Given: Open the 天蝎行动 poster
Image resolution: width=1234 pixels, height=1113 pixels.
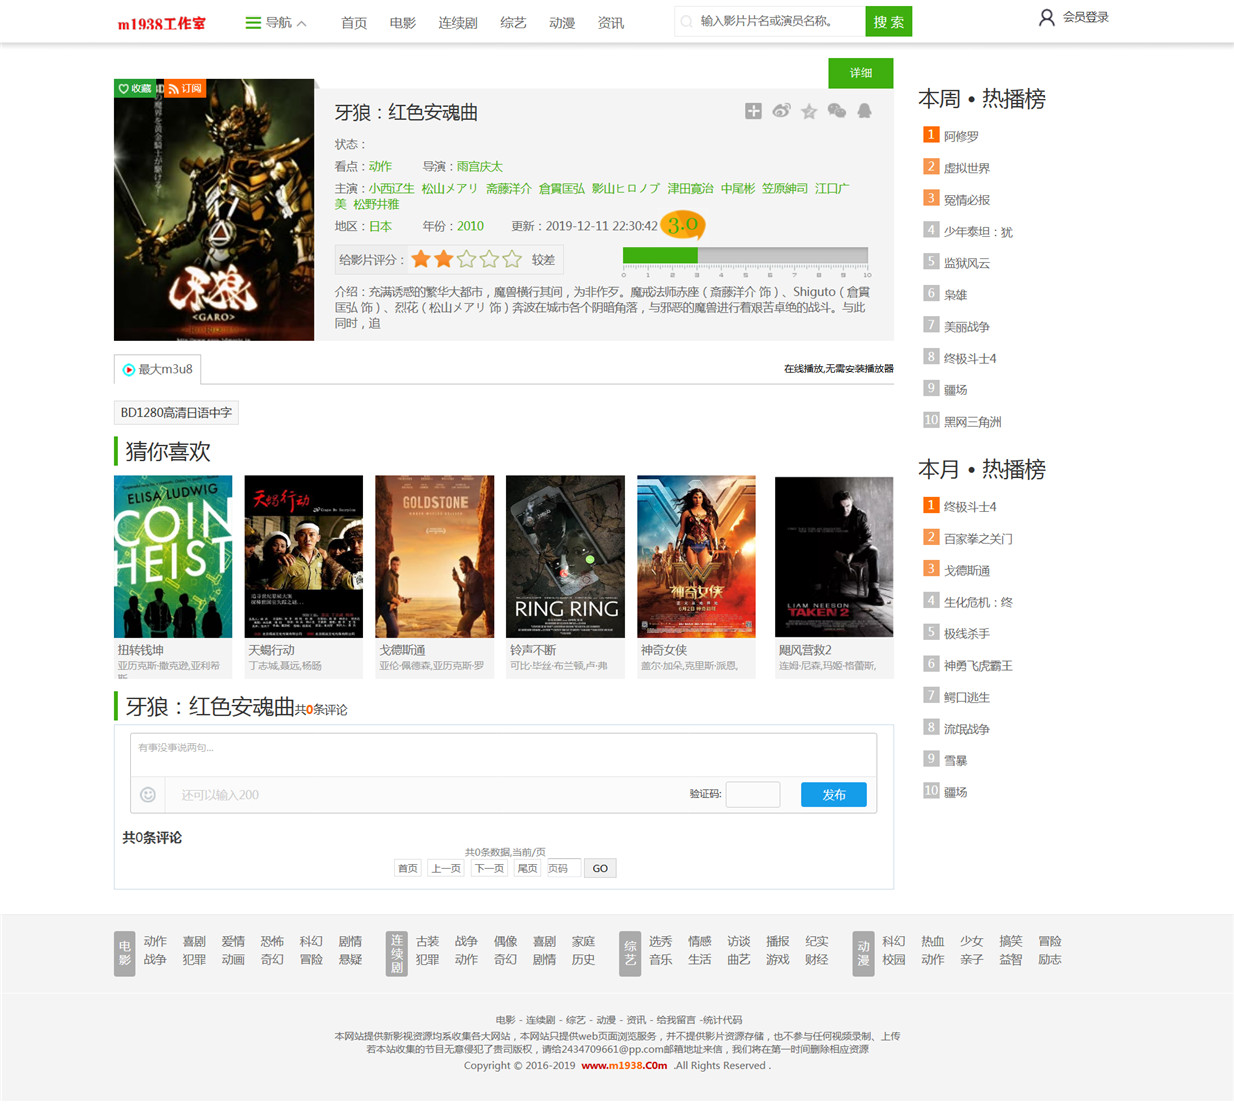Looking at the screenshot, I should (x=304, y=556).
